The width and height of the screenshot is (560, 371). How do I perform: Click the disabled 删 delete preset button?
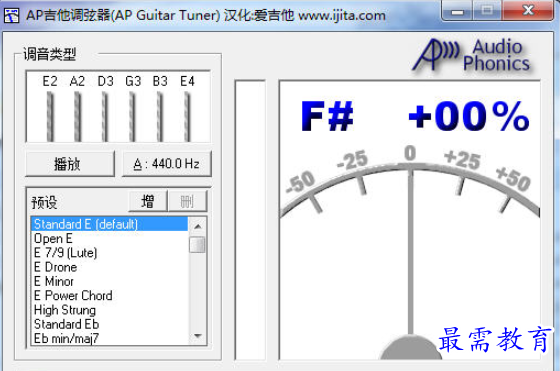pos(188,201)
